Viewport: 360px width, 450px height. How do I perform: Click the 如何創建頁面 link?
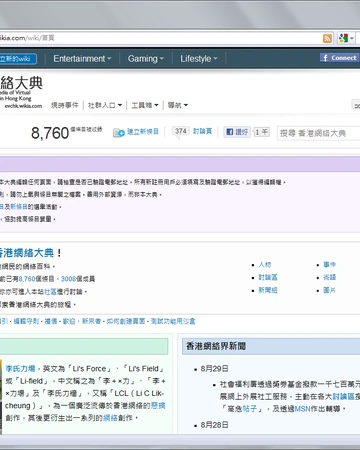click(126, 321)
